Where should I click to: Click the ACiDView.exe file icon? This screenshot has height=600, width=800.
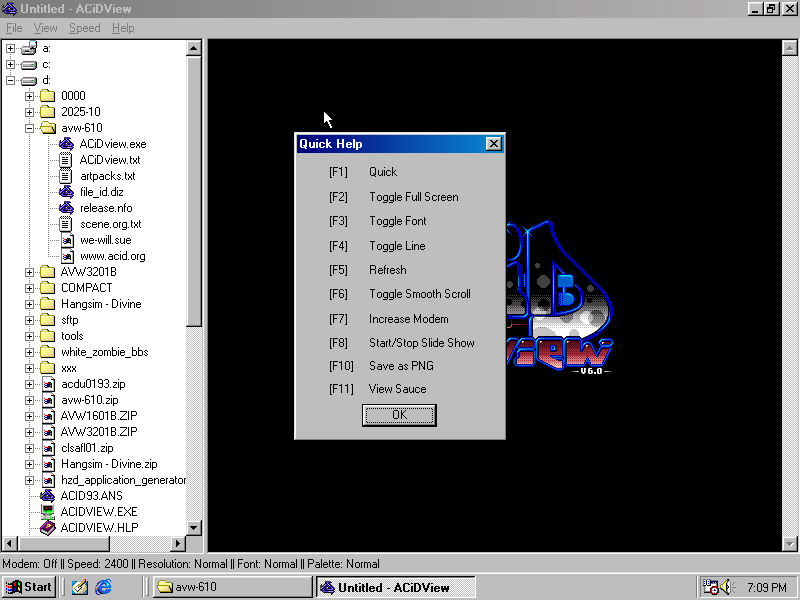66,144
